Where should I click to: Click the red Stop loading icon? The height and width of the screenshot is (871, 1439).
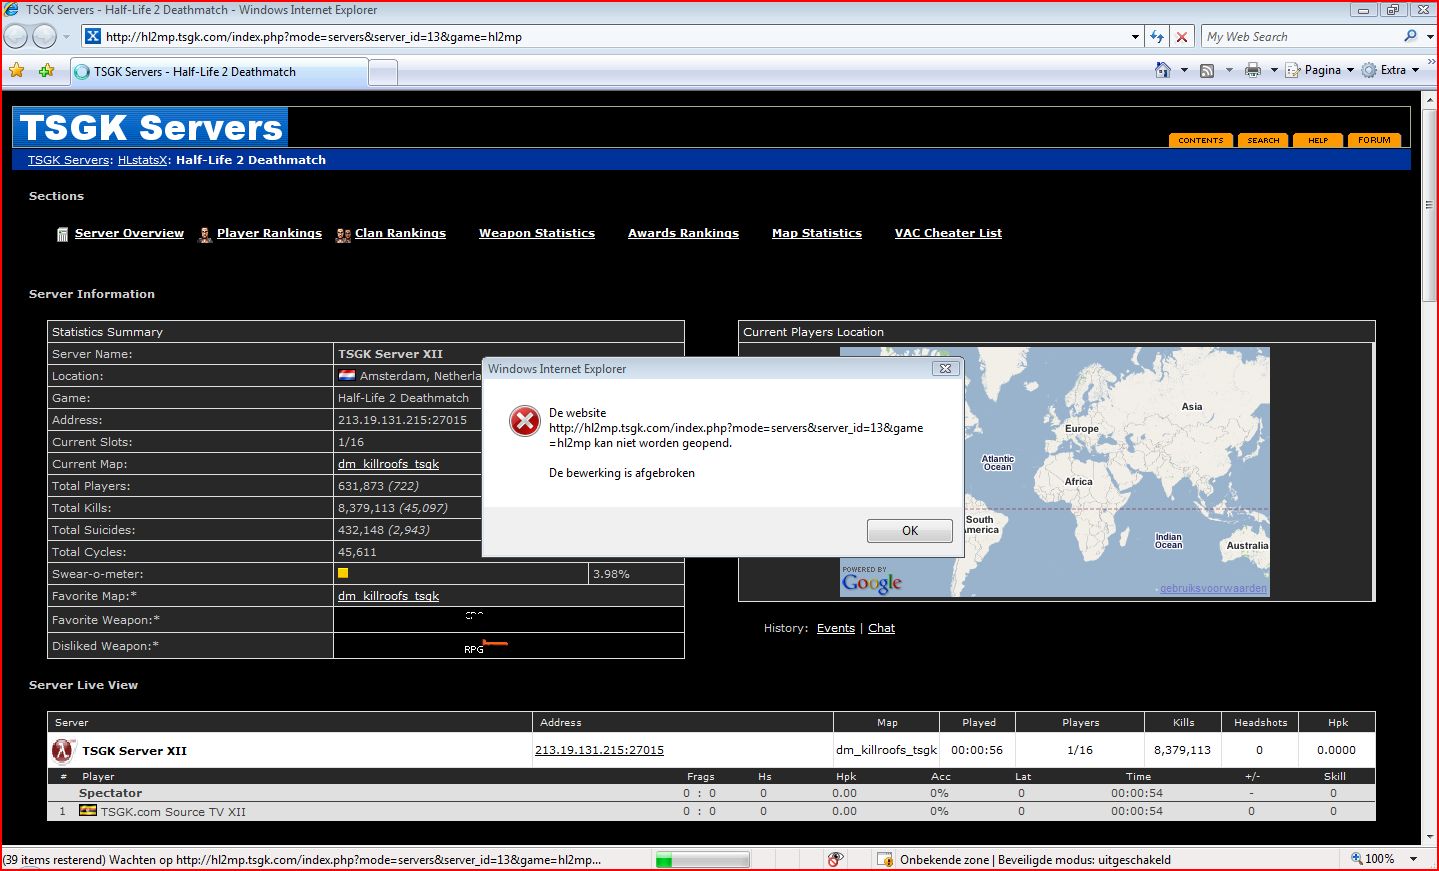(x=1182, y=36)
